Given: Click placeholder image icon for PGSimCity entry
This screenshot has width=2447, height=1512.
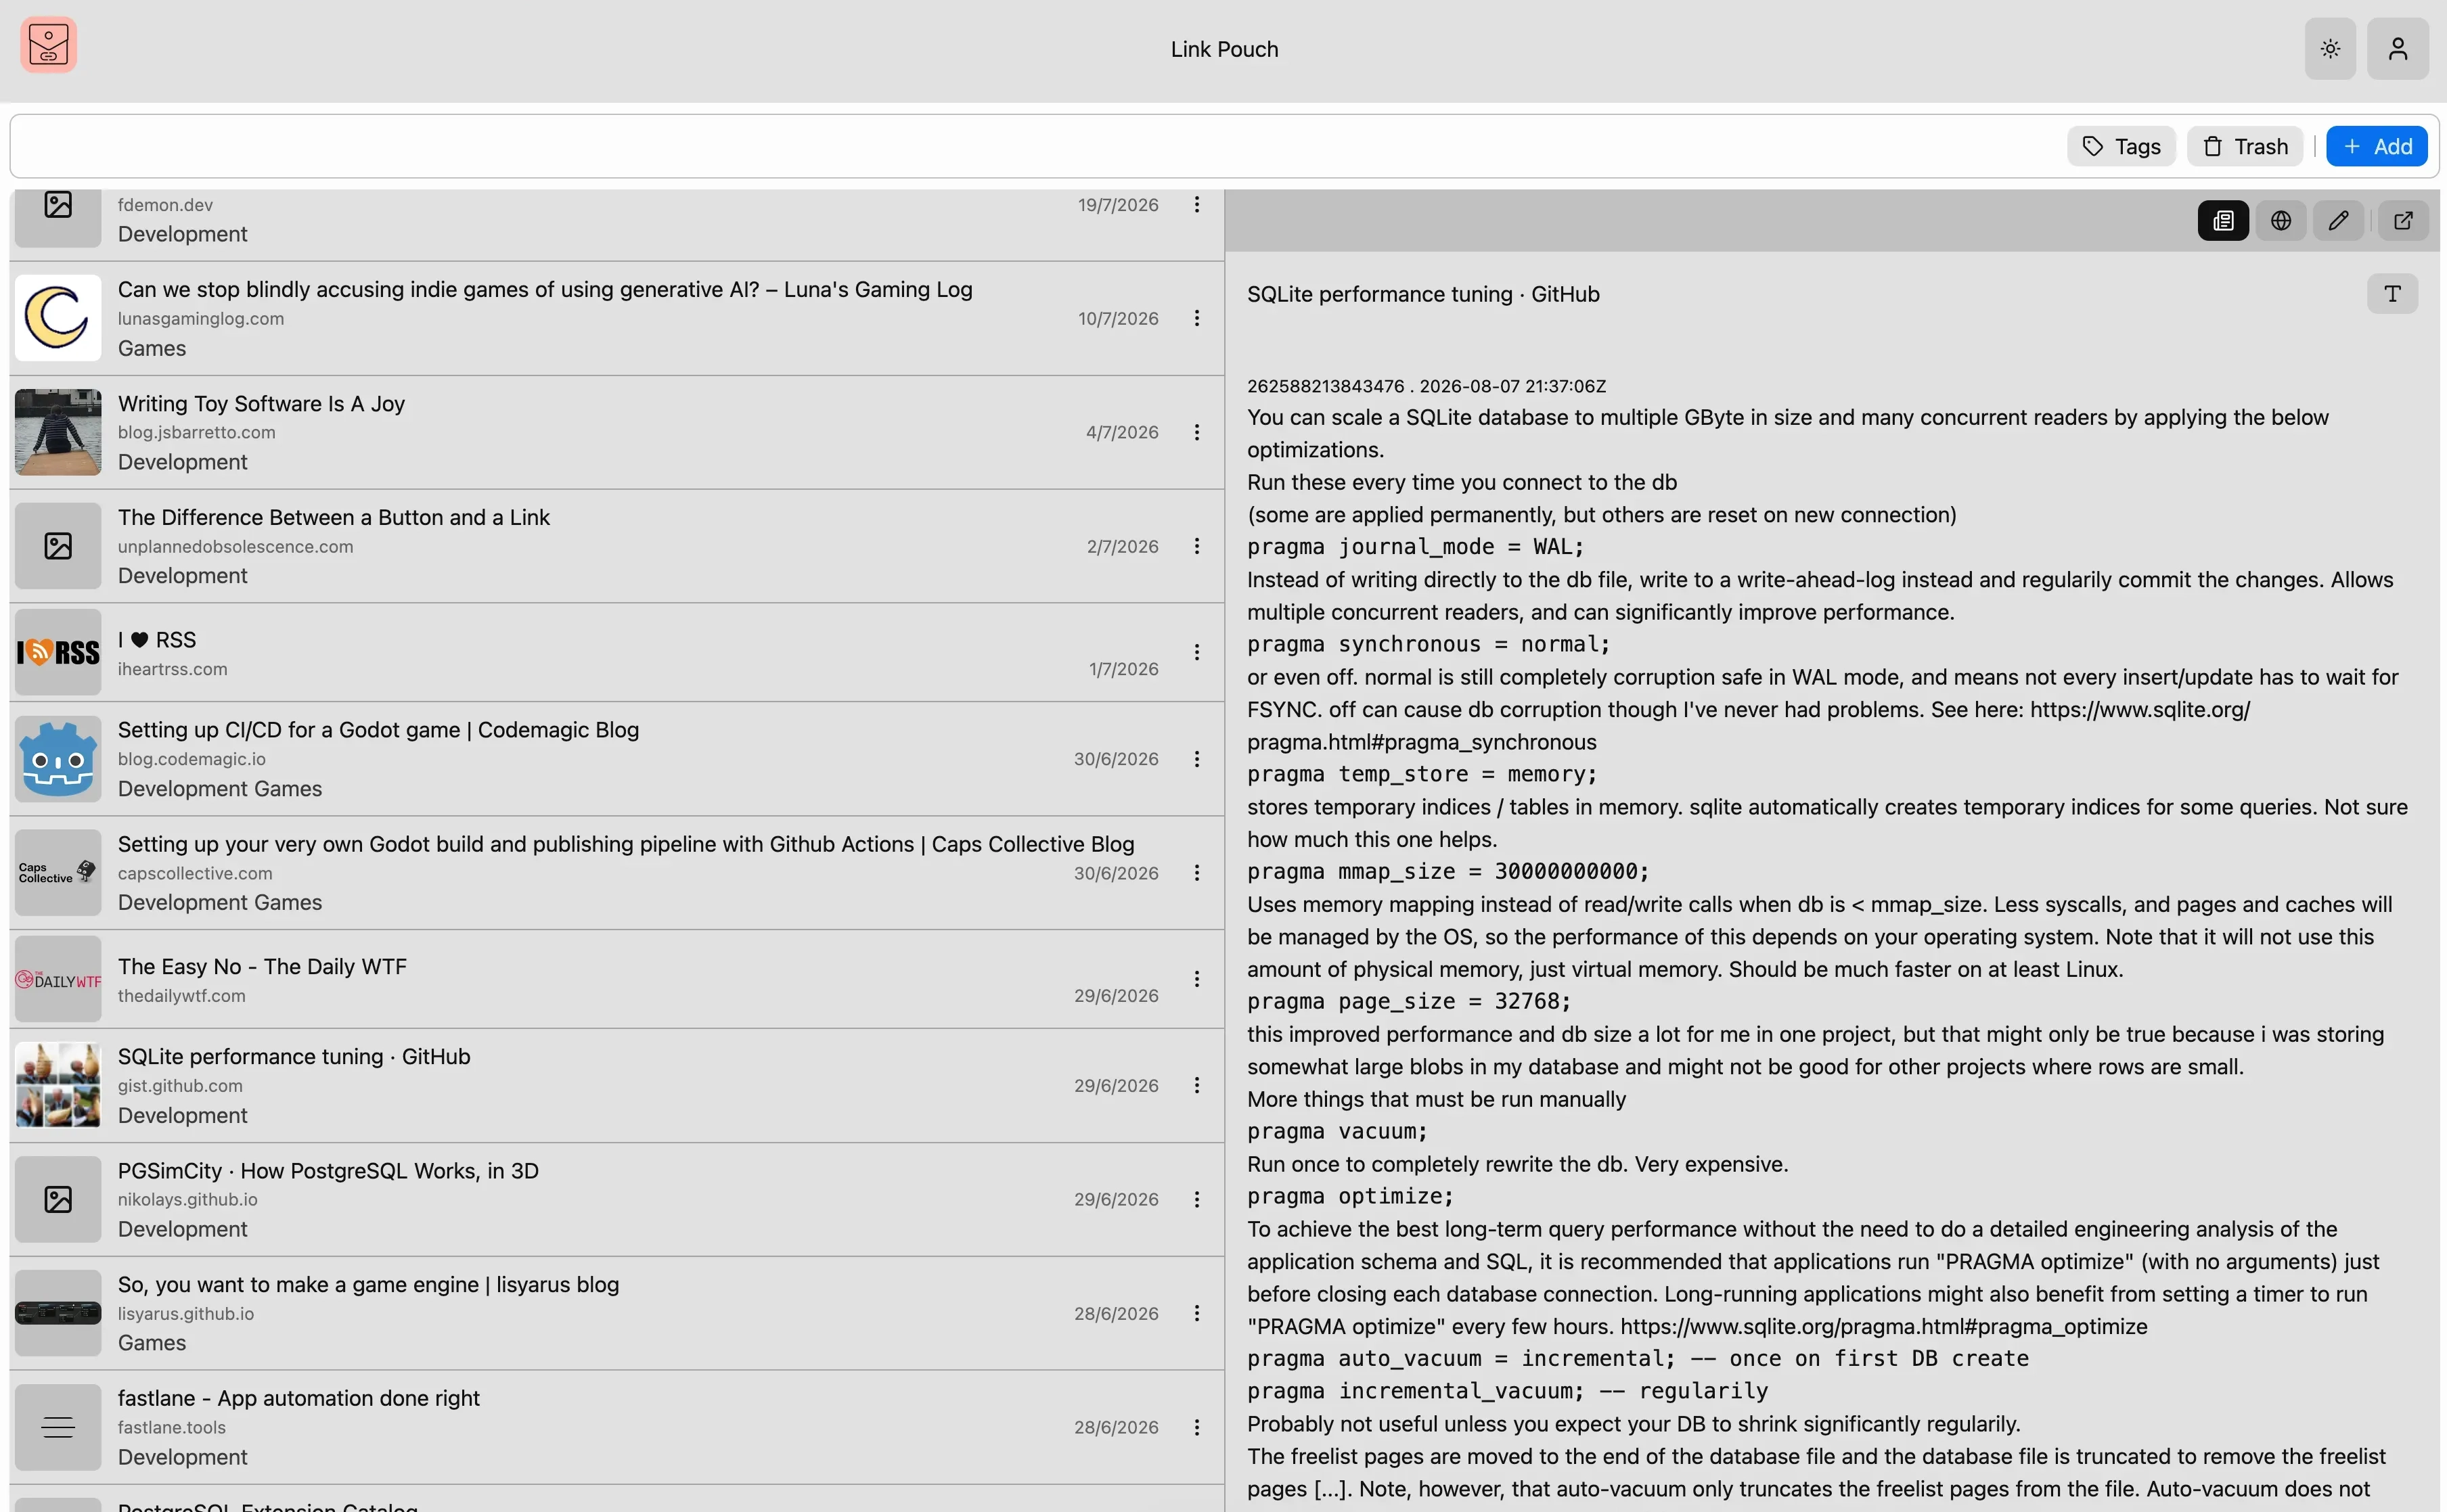Looking at the screenshot, I should tap(58, 1200).
